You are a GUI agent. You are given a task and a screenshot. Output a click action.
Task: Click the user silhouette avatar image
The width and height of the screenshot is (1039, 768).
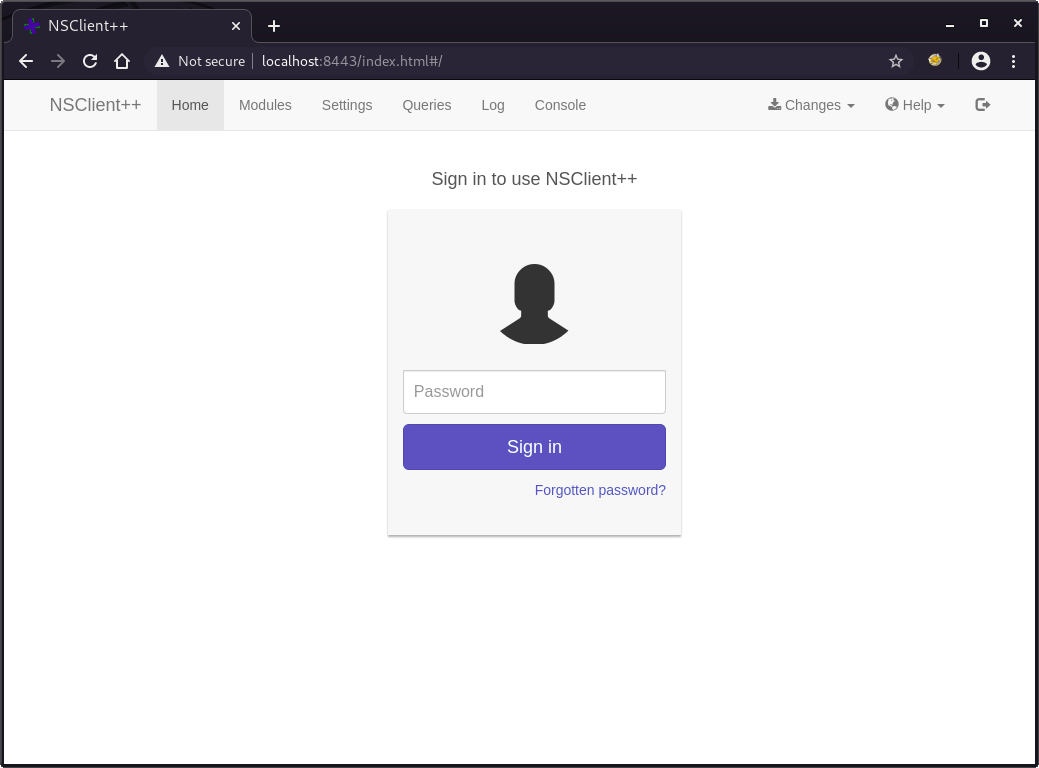(x=534, y=303)
